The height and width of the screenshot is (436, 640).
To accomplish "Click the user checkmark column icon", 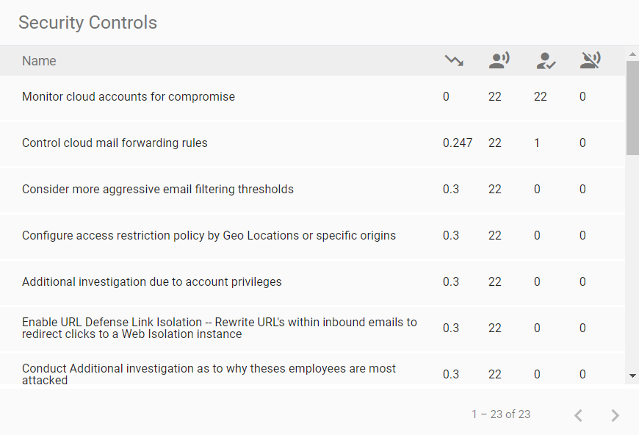I will pyautogui.click(x=546, y=61).
